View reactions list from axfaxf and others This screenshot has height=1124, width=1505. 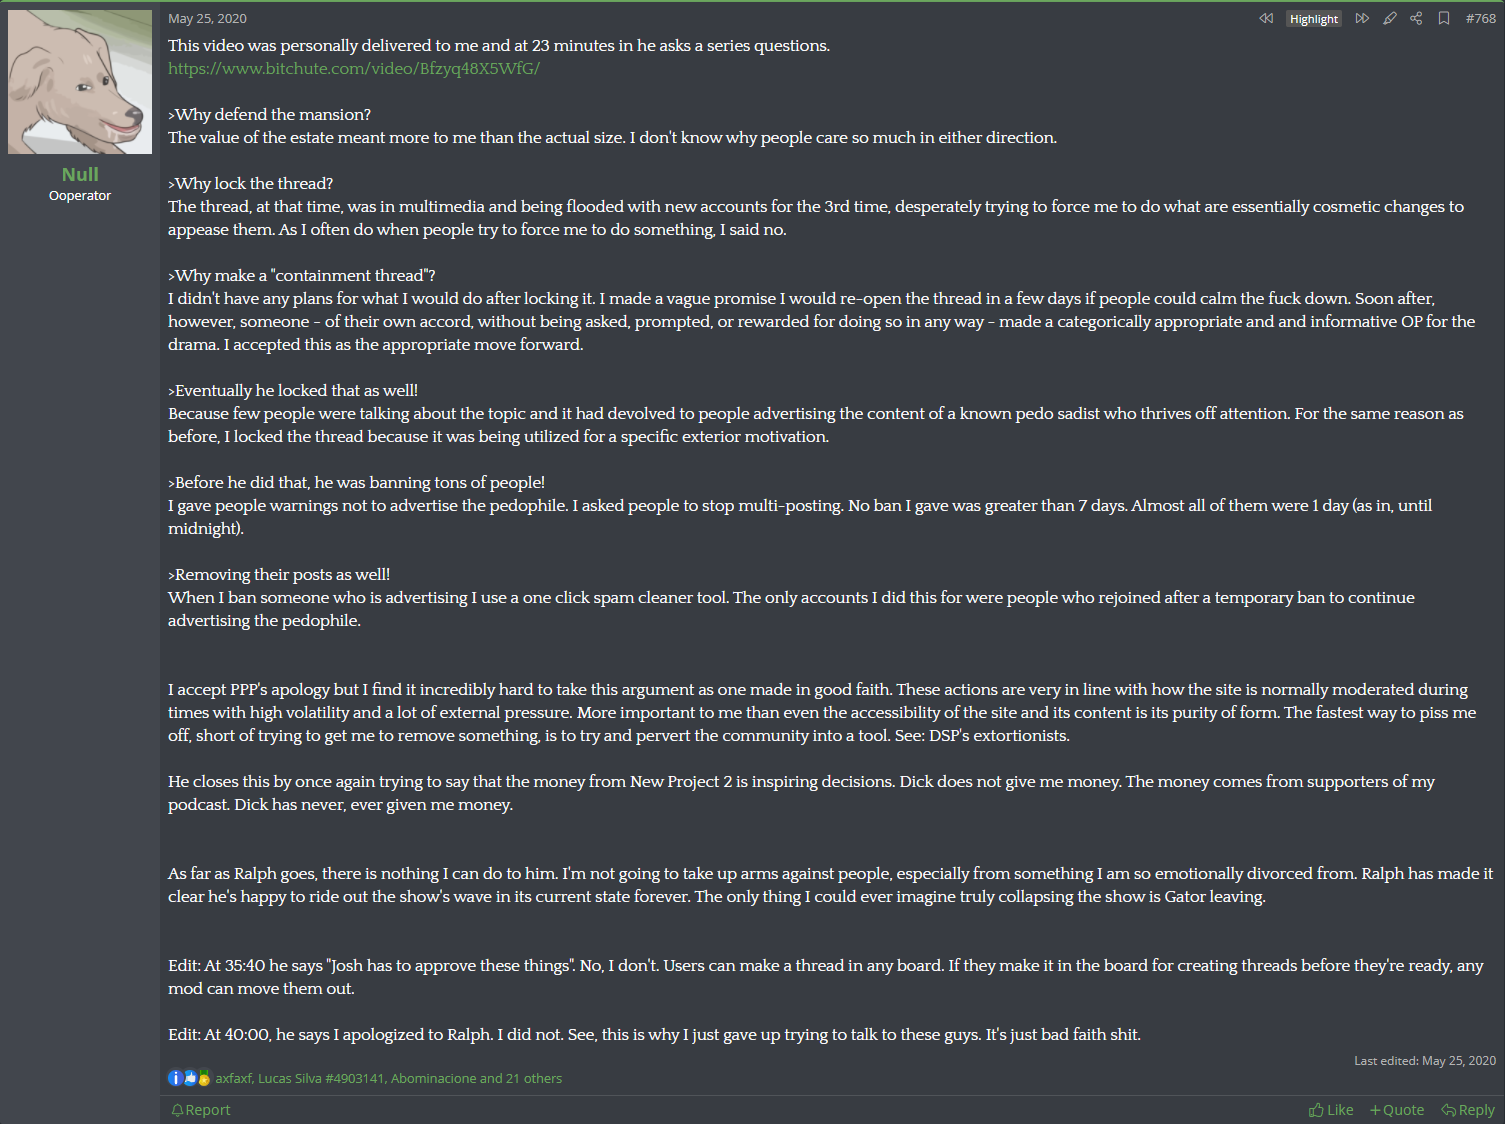[388, 1078]
